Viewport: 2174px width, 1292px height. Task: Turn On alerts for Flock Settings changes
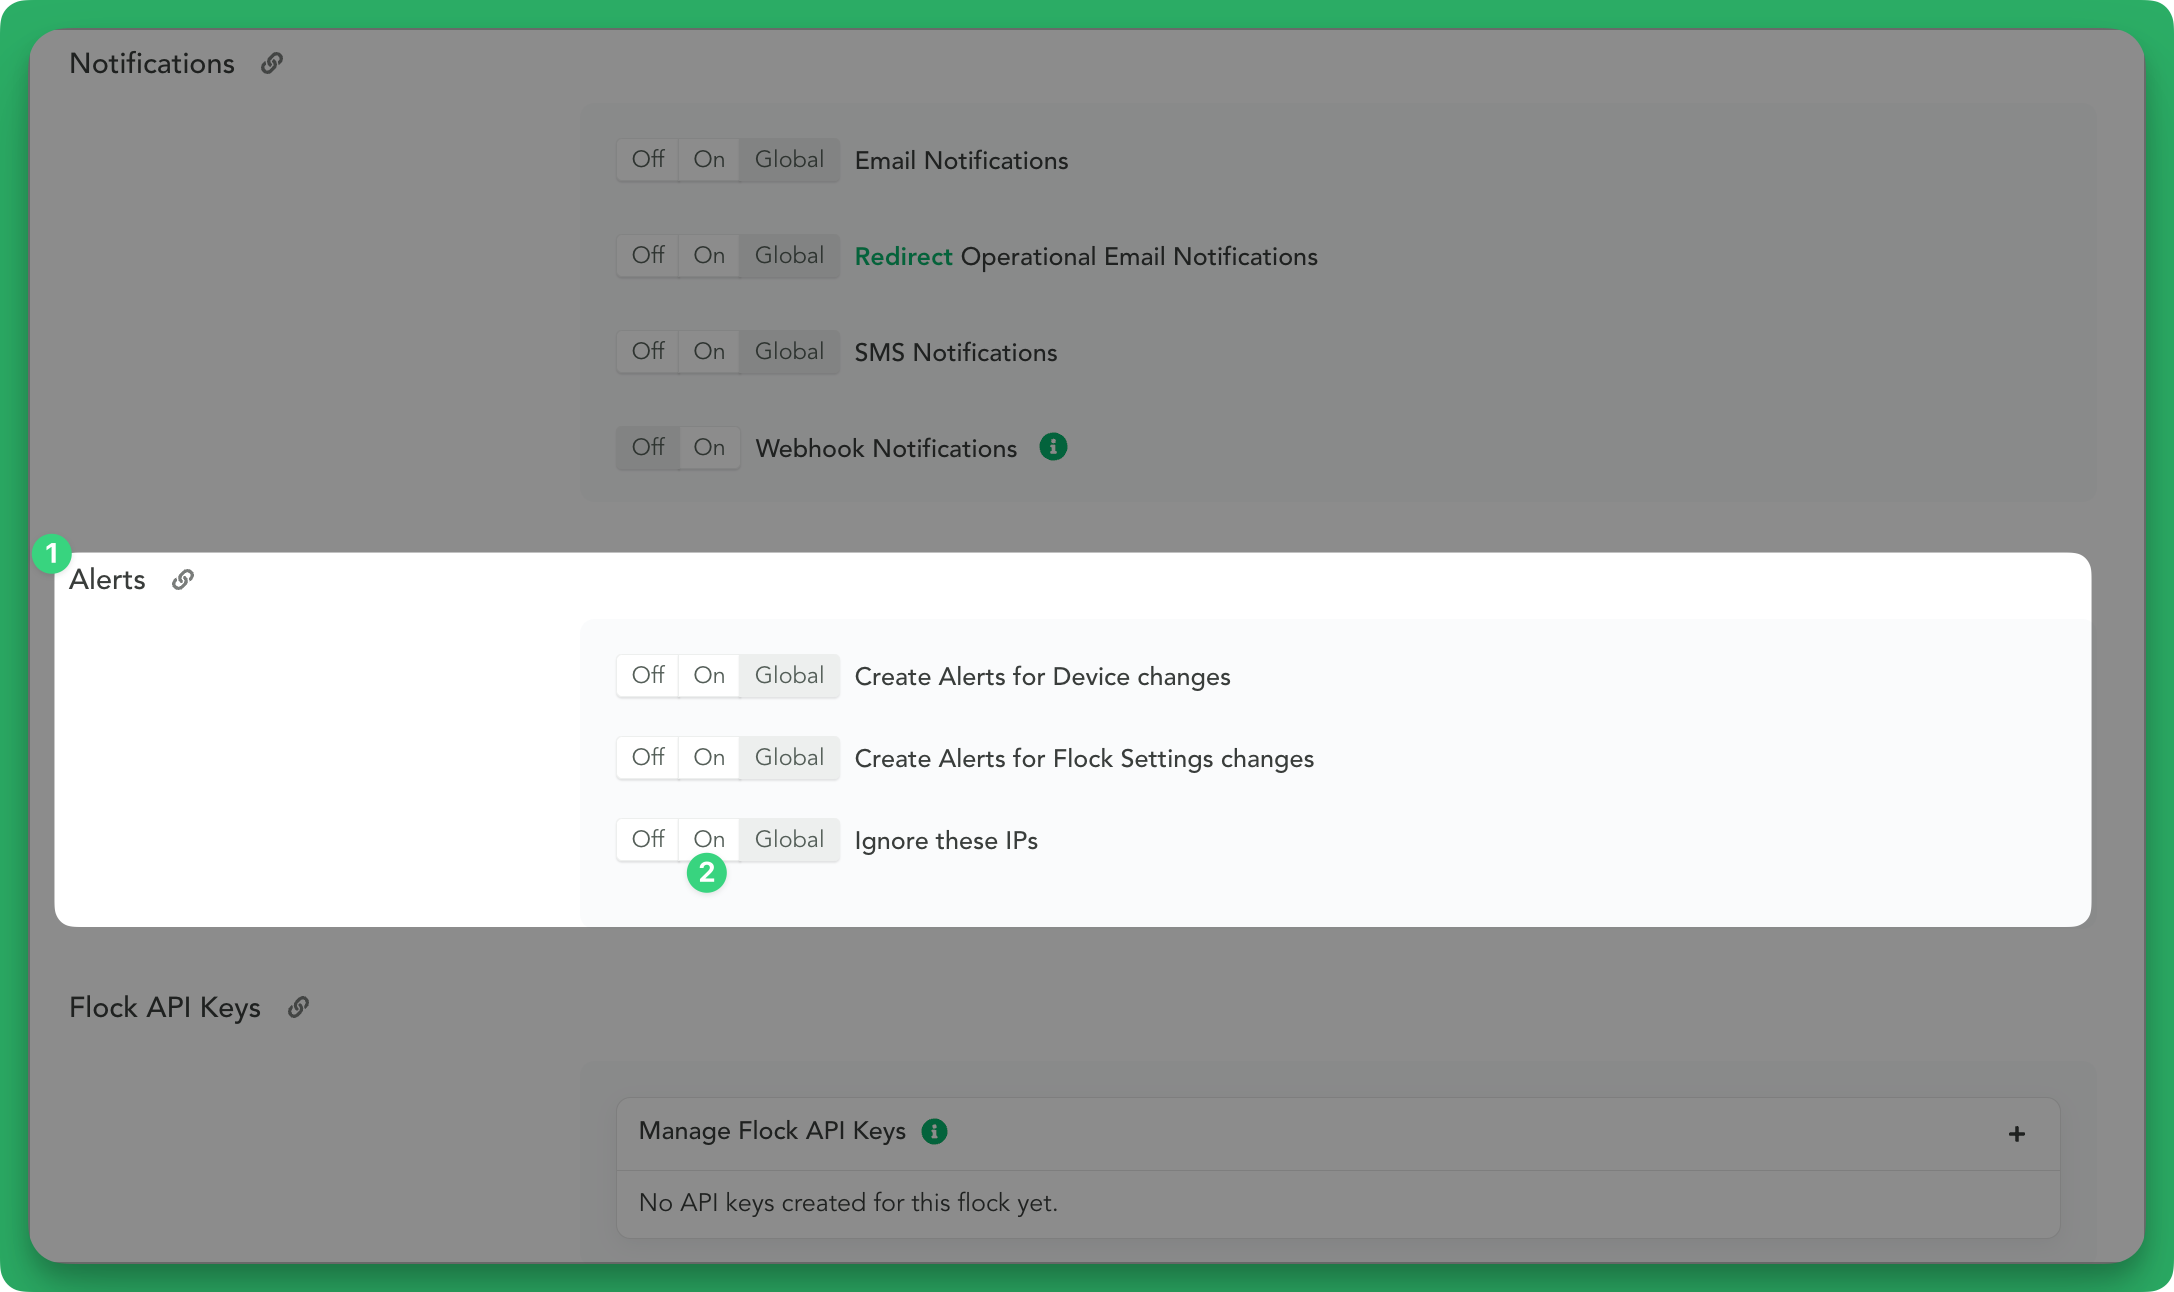coord(709,758)
